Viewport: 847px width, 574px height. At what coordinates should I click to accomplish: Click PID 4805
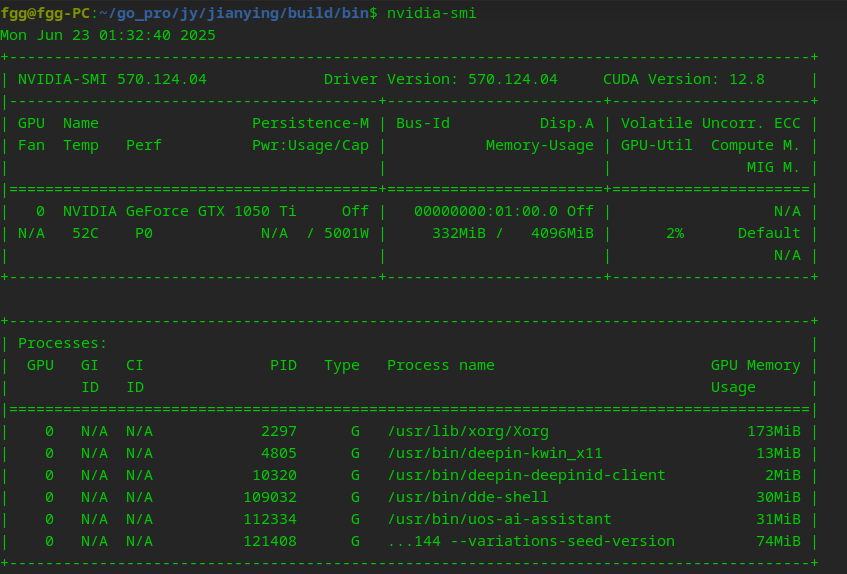[279, 454]
